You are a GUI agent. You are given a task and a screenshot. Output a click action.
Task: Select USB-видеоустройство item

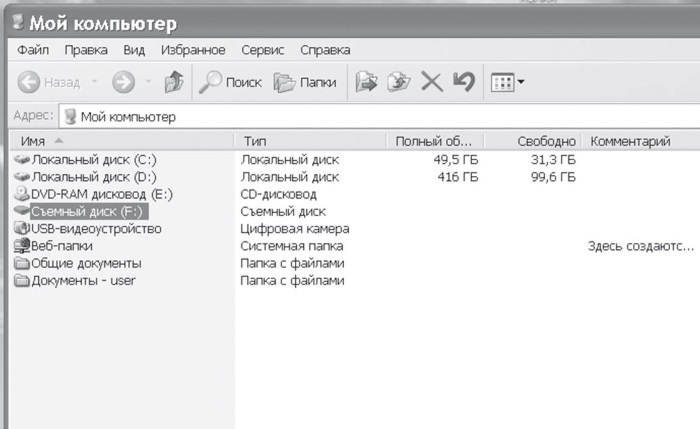click(96, 229)
